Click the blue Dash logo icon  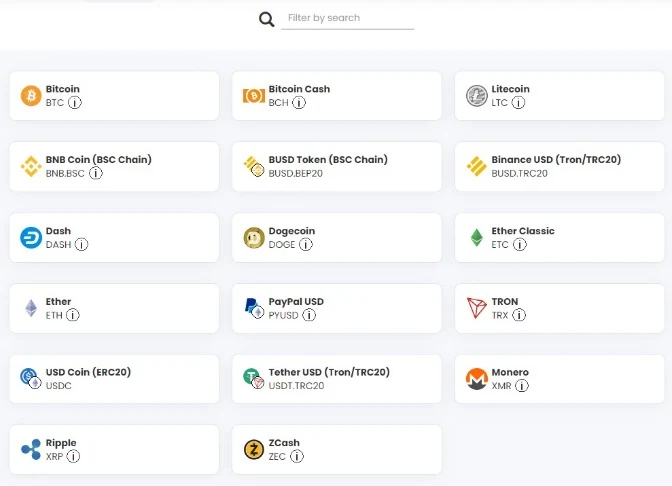31,237
